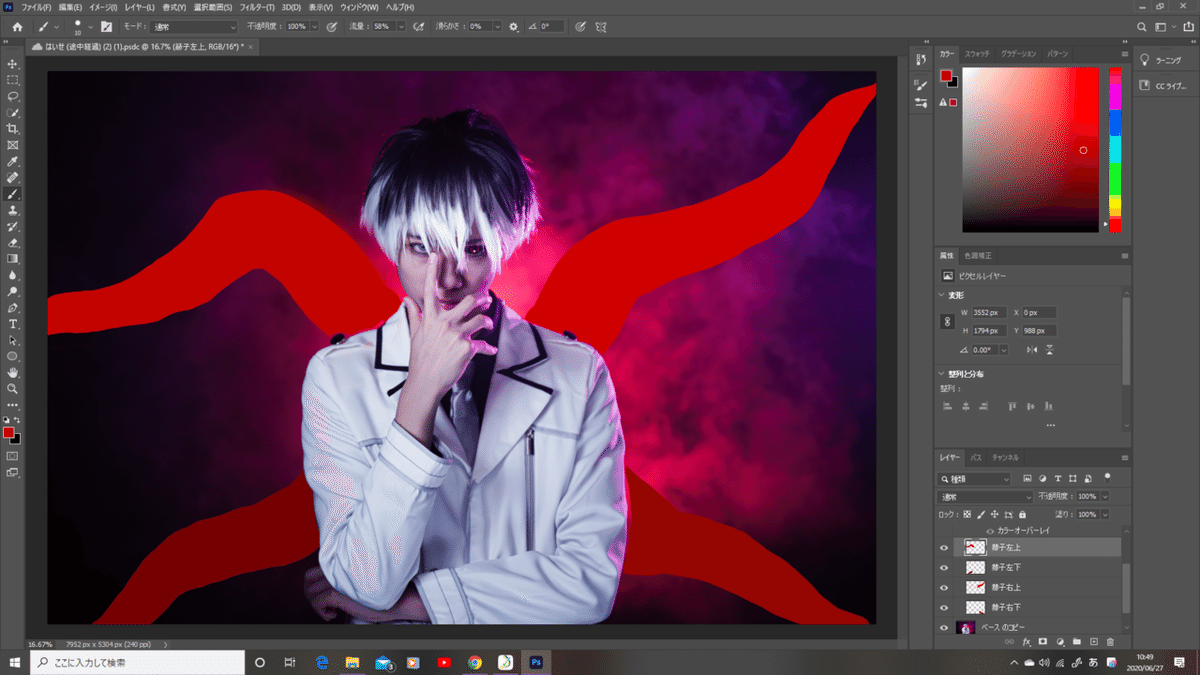The image size is (1200, 675).
Task: Select the Lasso tool
Action: [13, 97]
